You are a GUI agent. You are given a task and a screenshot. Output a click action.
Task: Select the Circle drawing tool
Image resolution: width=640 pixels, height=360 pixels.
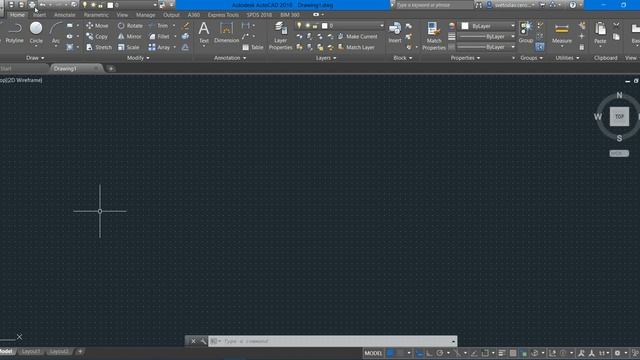tap(36, 33)
